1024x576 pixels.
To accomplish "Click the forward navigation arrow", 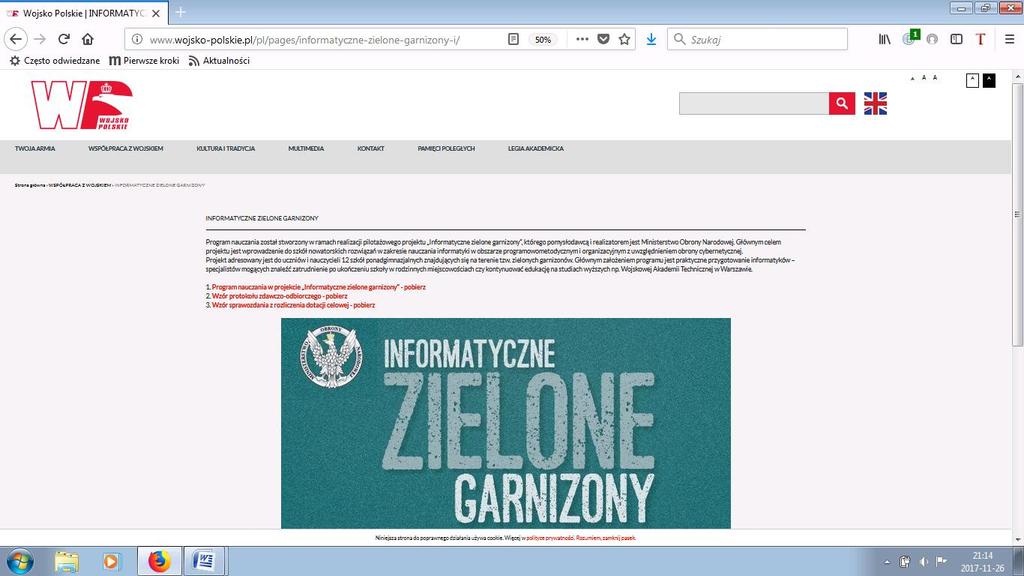I will tap(40, 39).
